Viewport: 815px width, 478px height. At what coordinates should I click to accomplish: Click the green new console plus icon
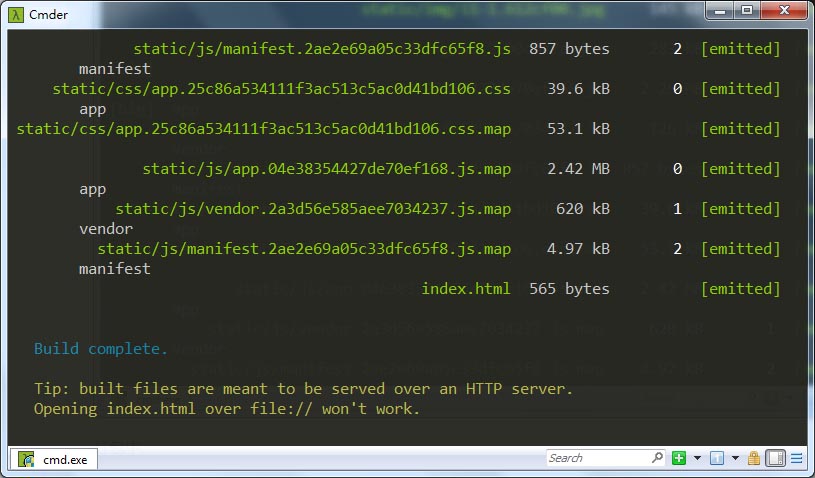(x=679, y=458)
